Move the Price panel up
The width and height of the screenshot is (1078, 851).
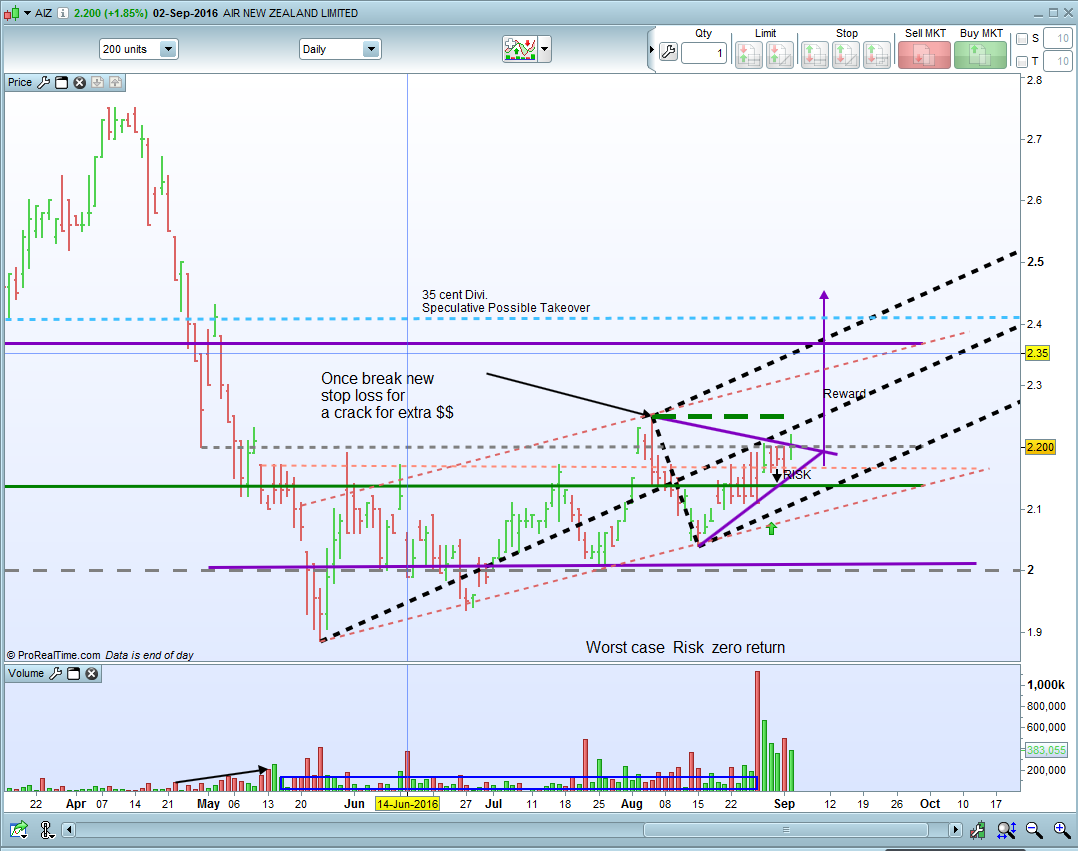(x=116, y=82)
